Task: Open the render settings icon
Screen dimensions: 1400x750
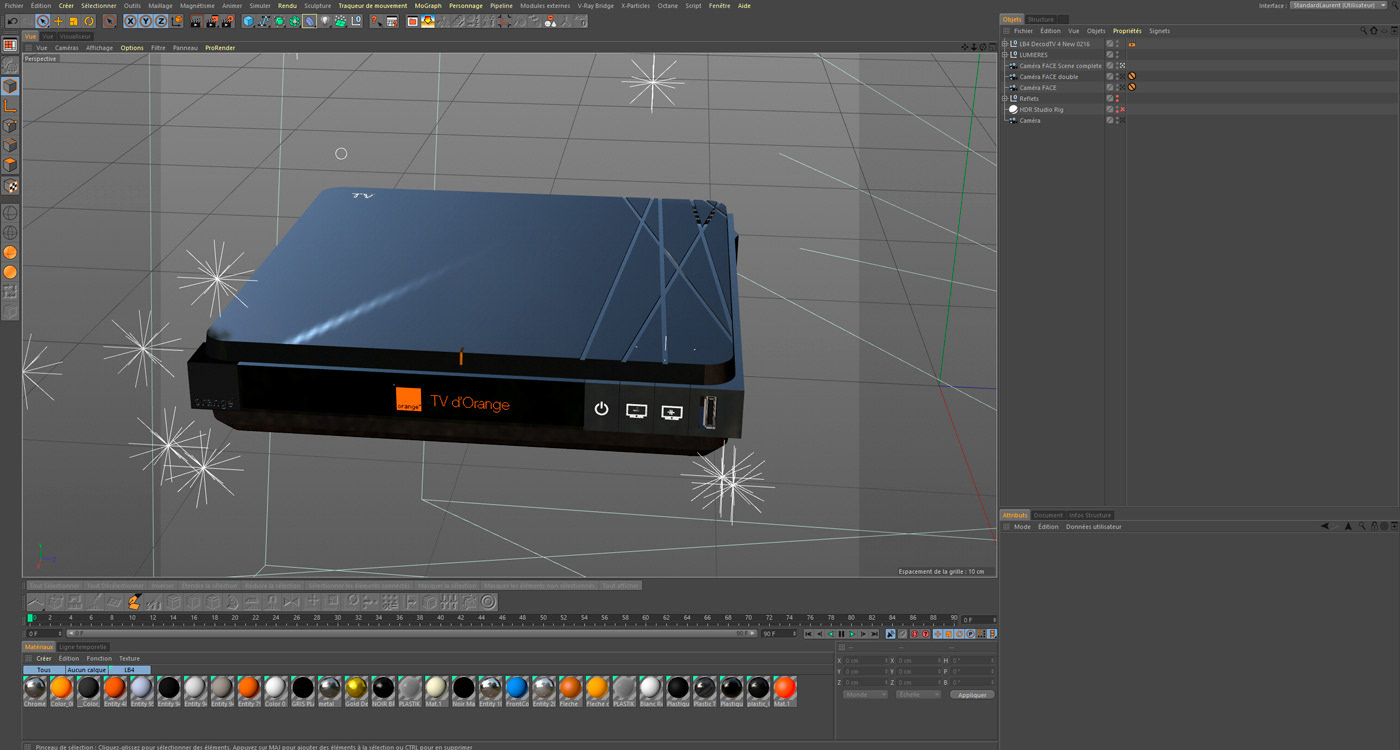Action: click(x=229, y=21)
